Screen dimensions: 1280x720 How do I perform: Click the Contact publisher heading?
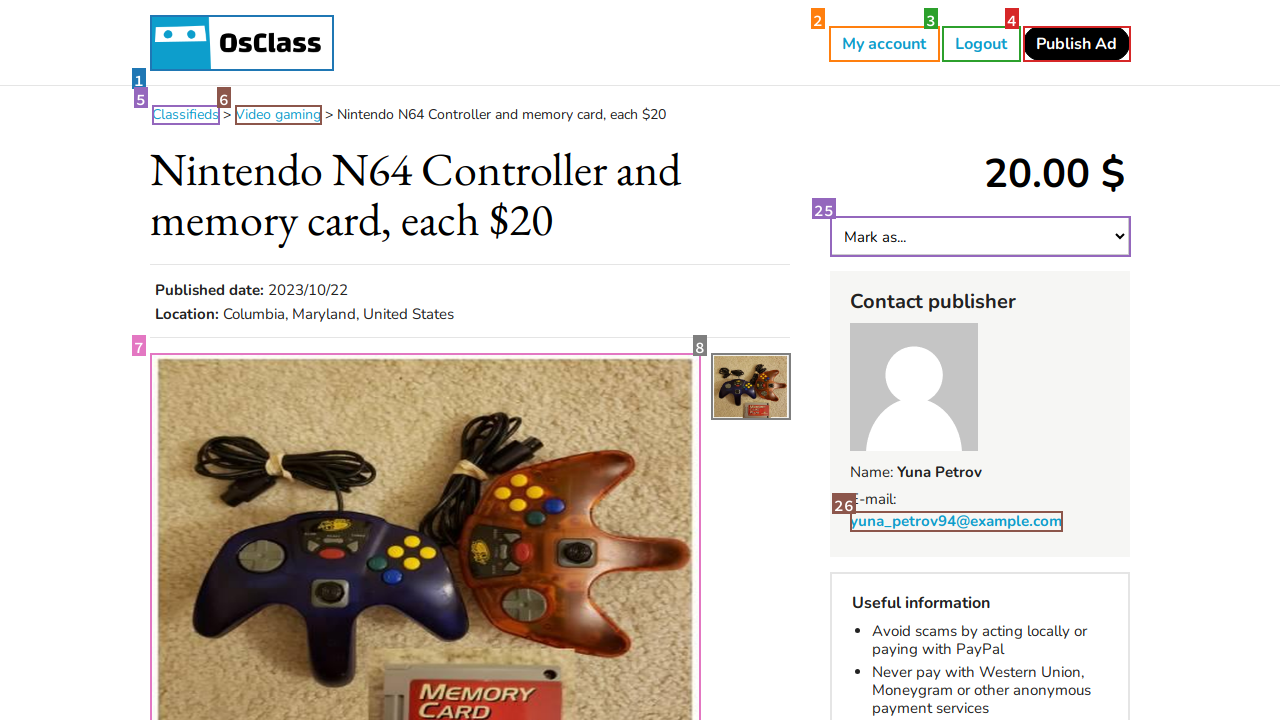(x=932, y=302)
